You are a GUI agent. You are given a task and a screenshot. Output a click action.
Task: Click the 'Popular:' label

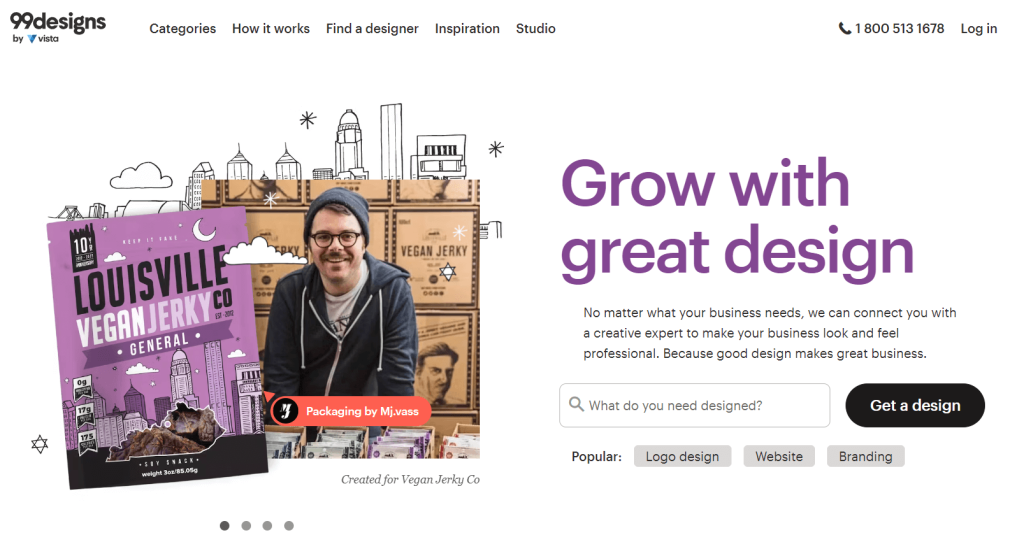596,456
